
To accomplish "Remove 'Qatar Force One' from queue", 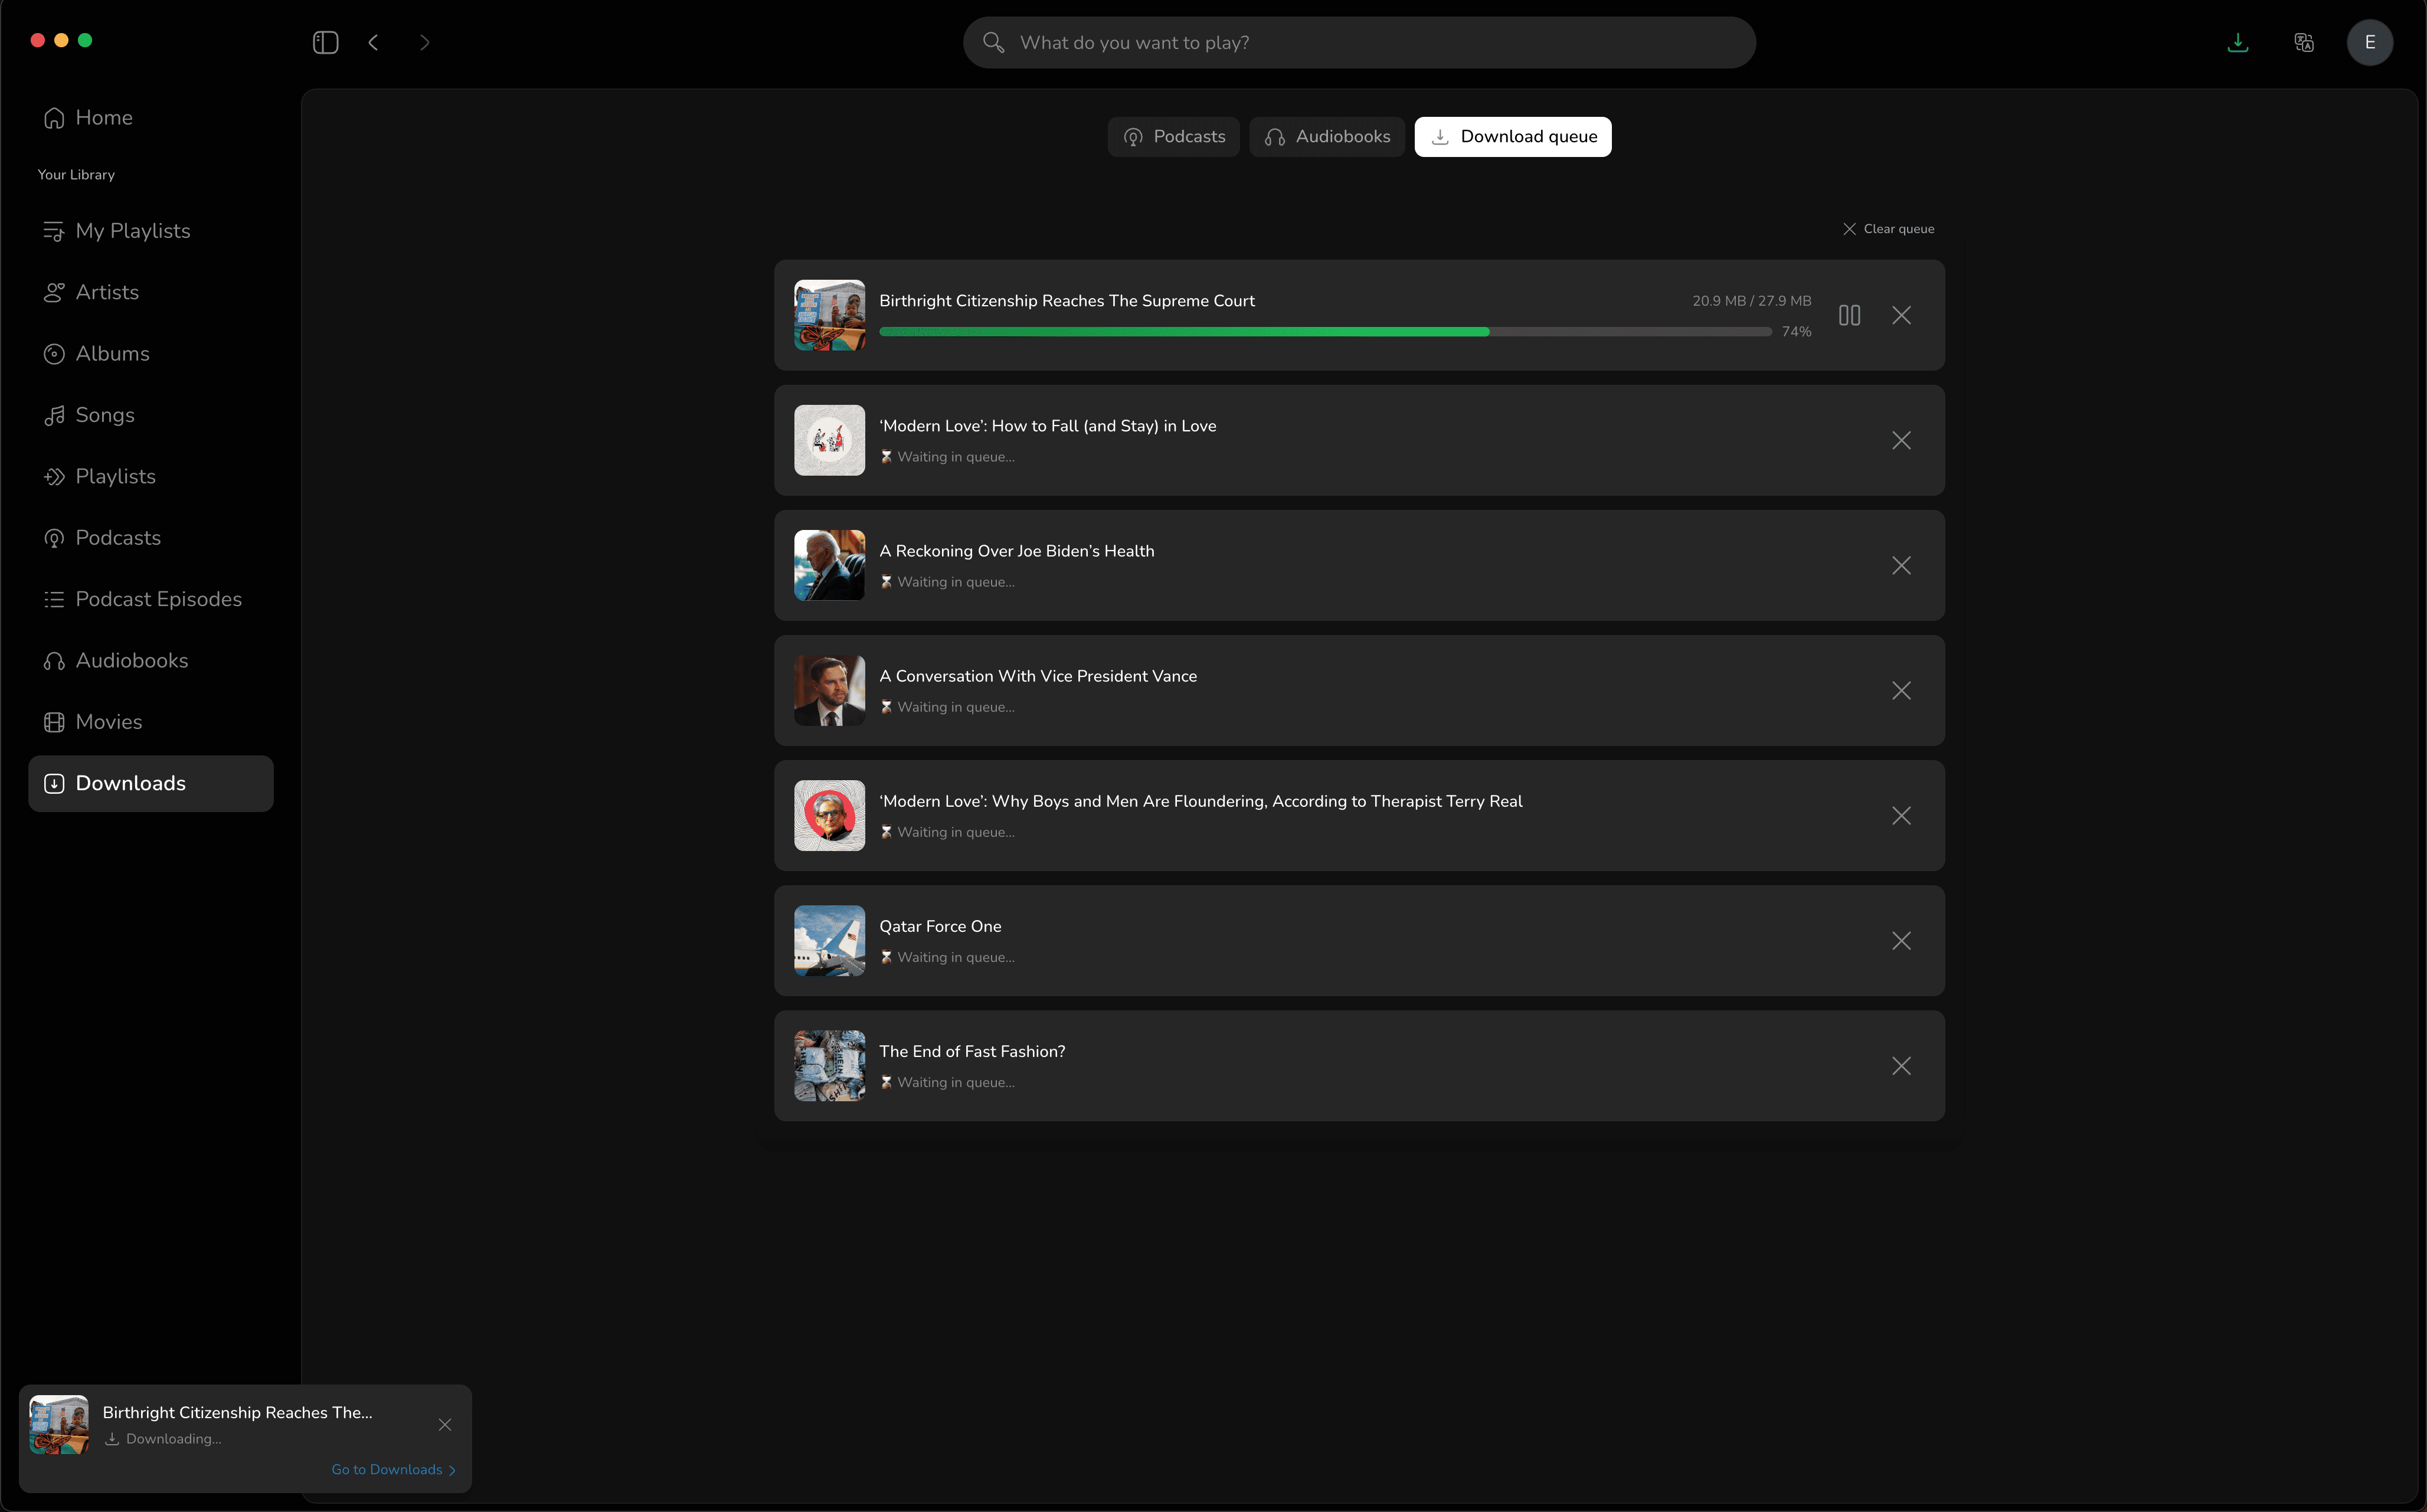I will pyautogui.click(x=1901, y=940).
